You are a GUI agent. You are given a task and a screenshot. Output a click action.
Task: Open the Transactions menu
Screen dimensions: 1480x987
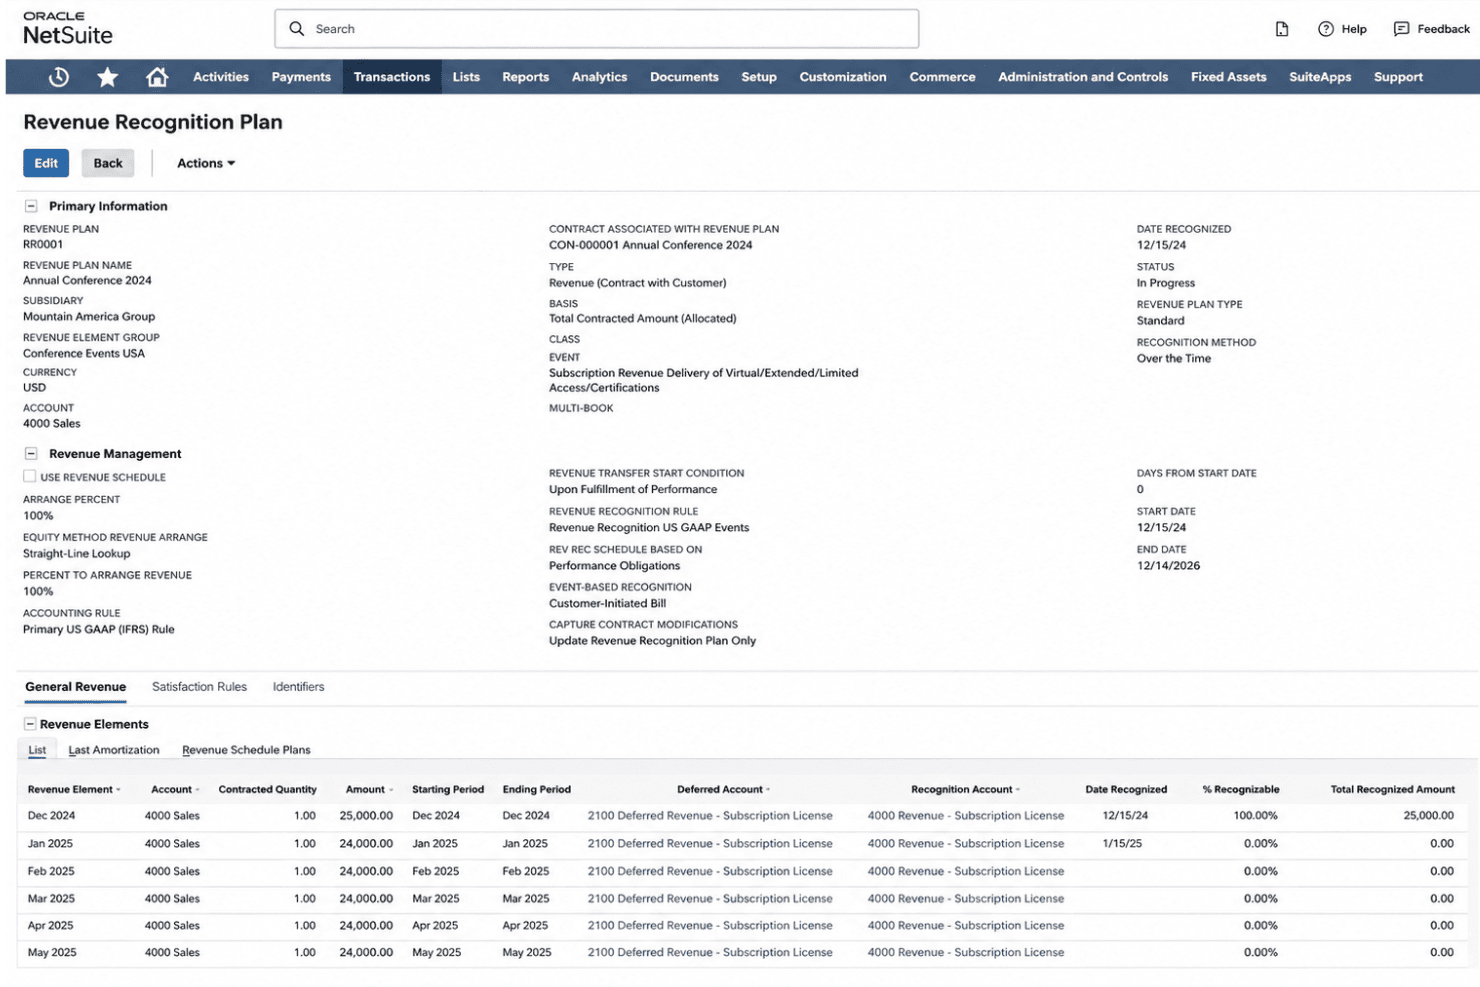pyautogui.click(x=392, y=77)
